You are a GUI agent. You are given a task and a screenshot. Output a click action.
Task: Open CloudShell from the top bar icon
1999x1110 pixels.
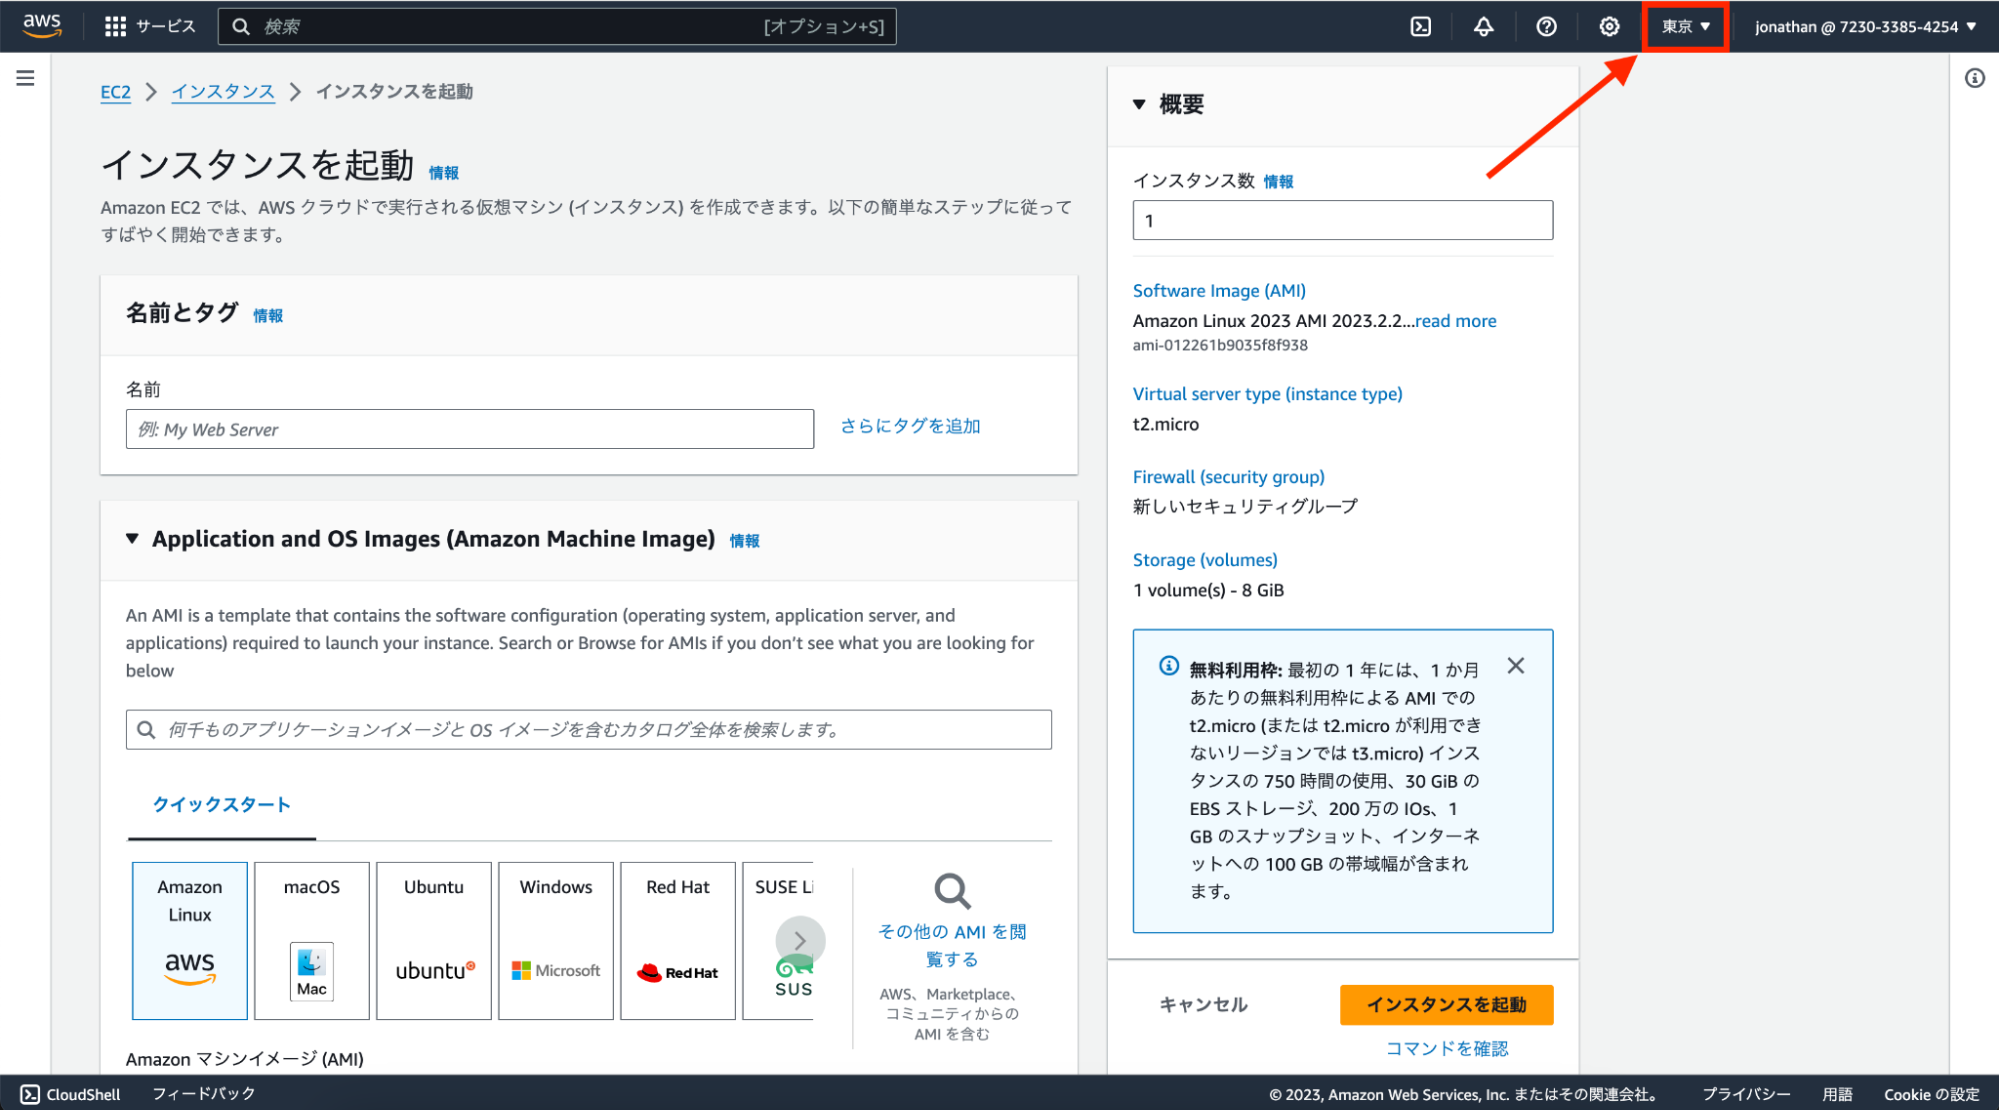pos(1420,27)
